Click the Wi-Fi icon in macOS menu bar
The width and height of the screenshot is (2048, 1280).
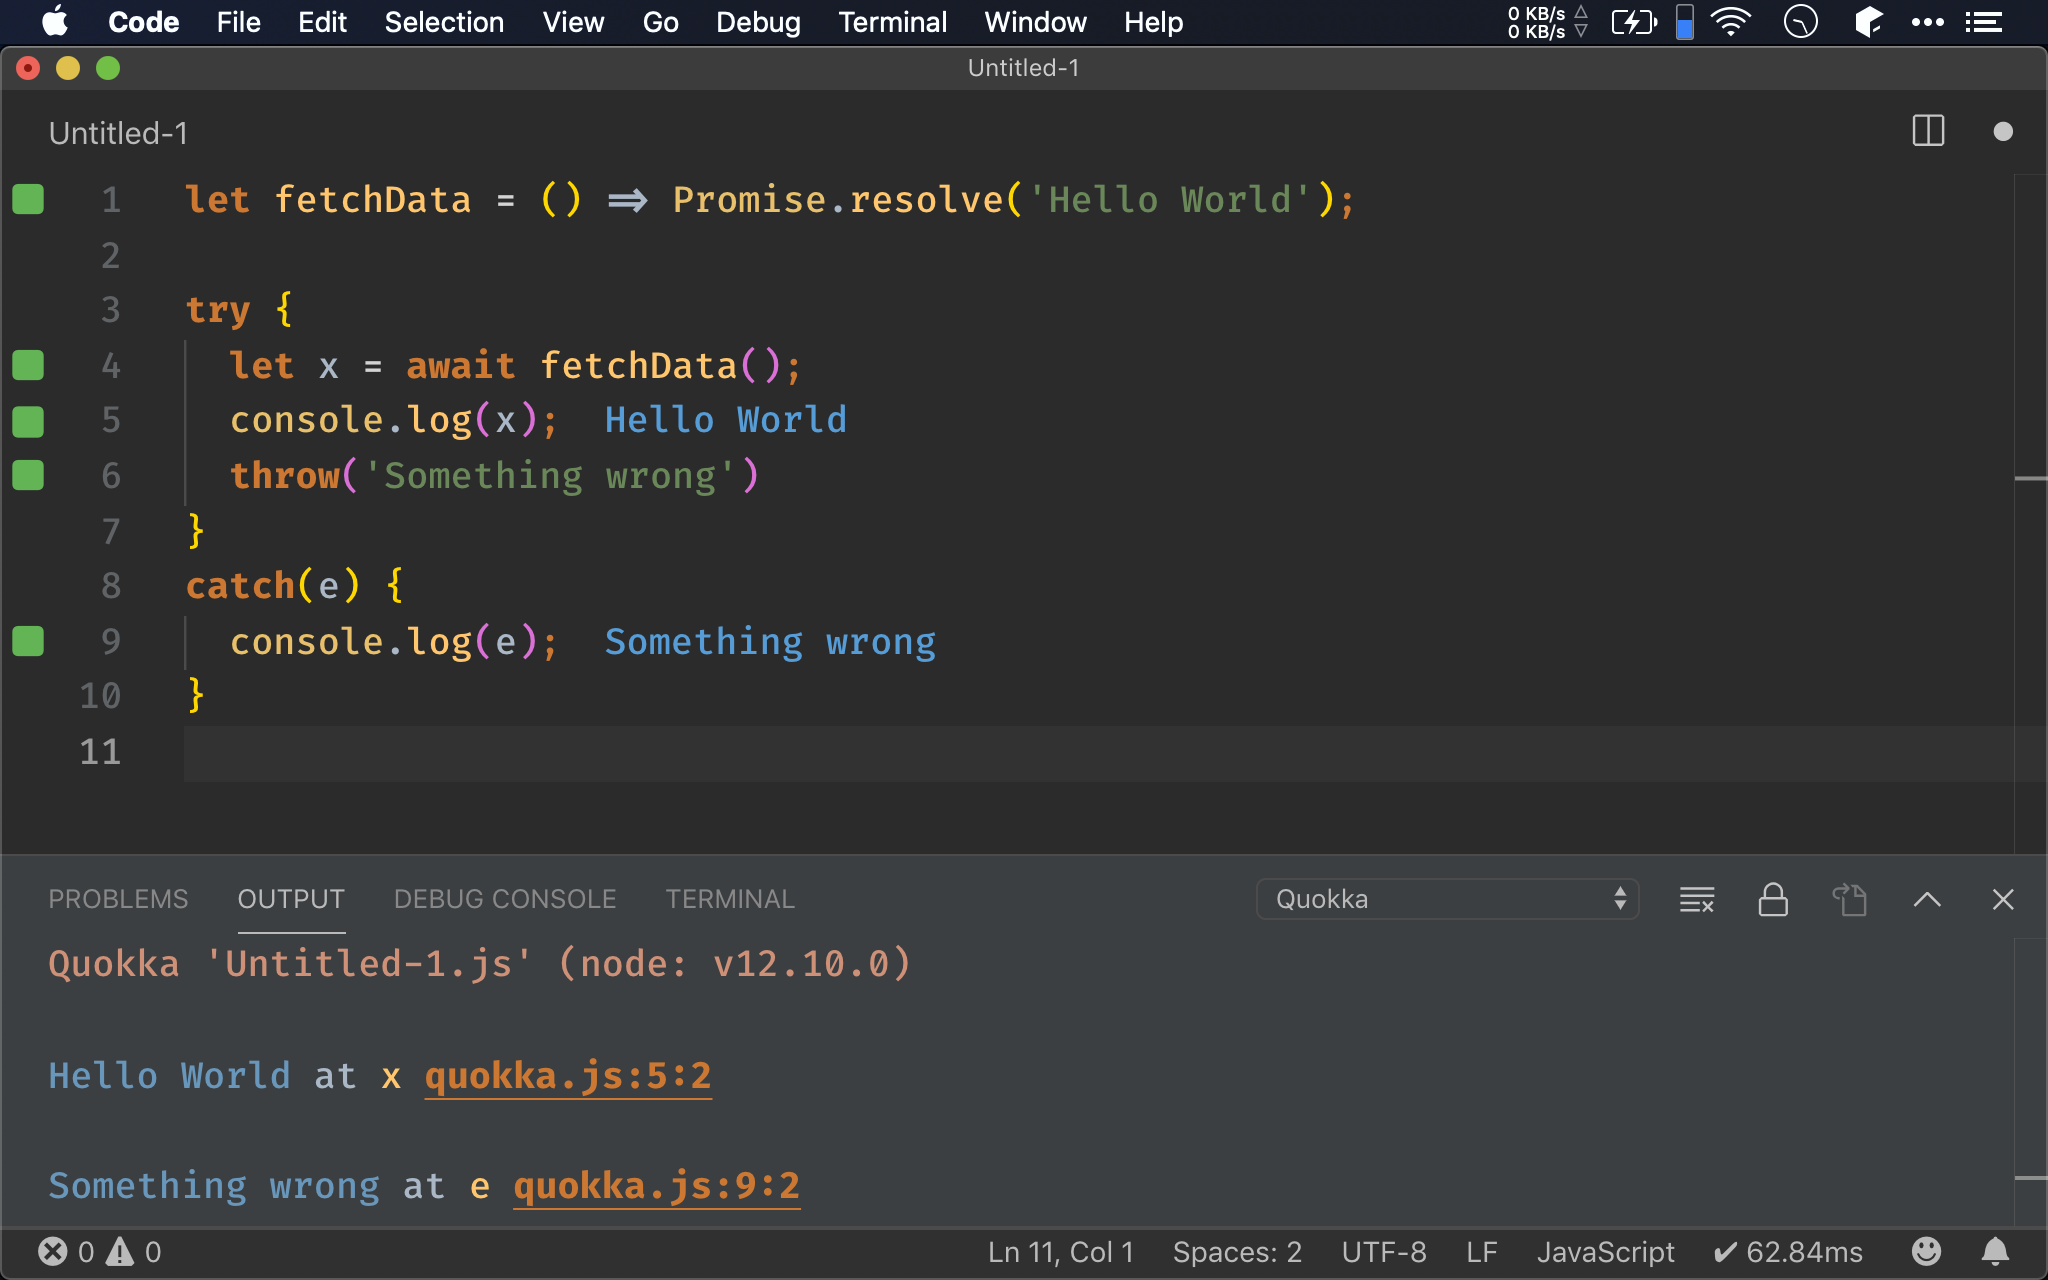pyautogui.click(x=1730, y=22)
